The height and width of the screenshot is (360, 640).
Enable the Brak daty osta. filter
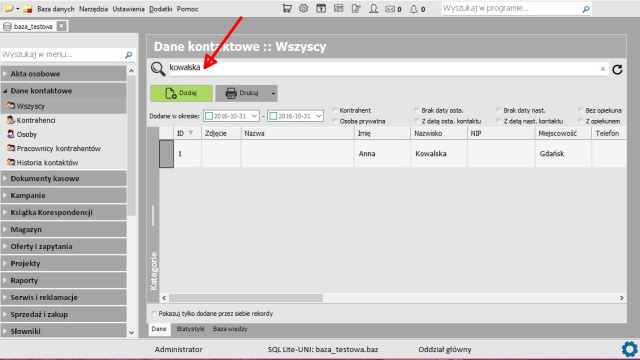coord(416,110)
